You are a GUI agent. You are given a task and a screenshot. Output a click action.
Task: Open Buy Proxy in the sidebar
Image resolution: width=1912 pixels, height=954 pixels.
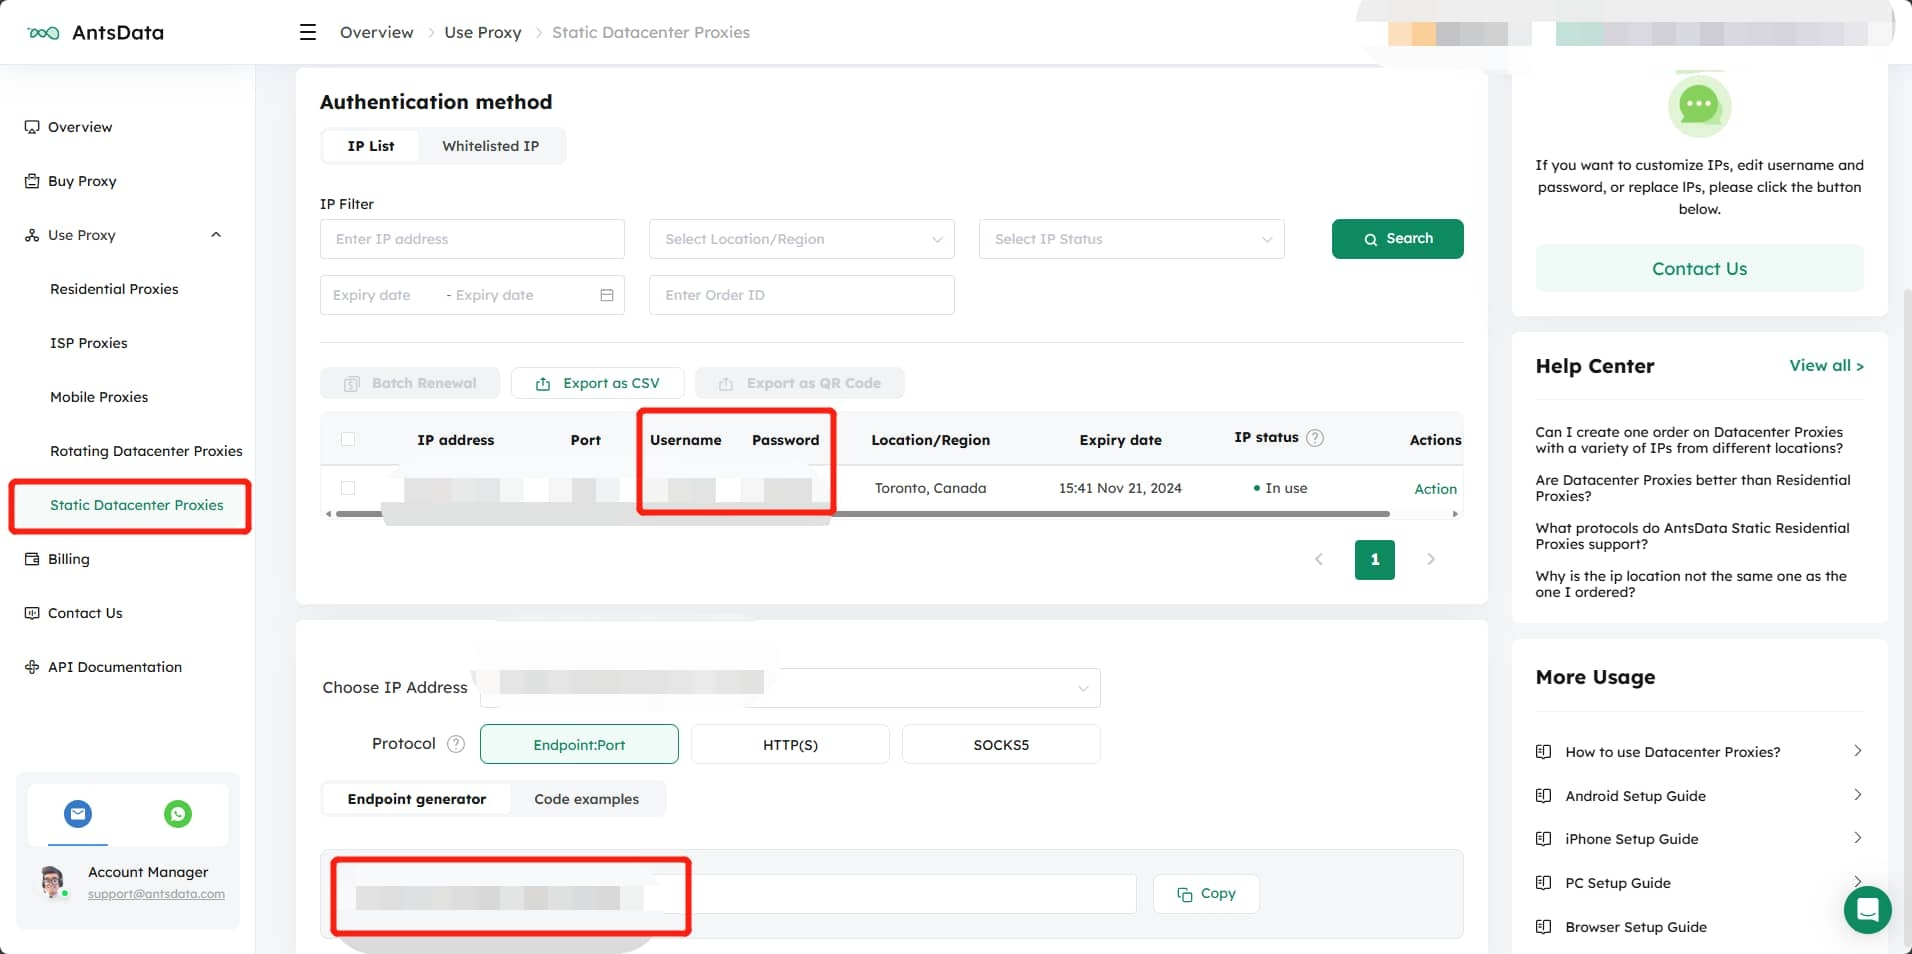pyautogui.click(x=82, y=181)
